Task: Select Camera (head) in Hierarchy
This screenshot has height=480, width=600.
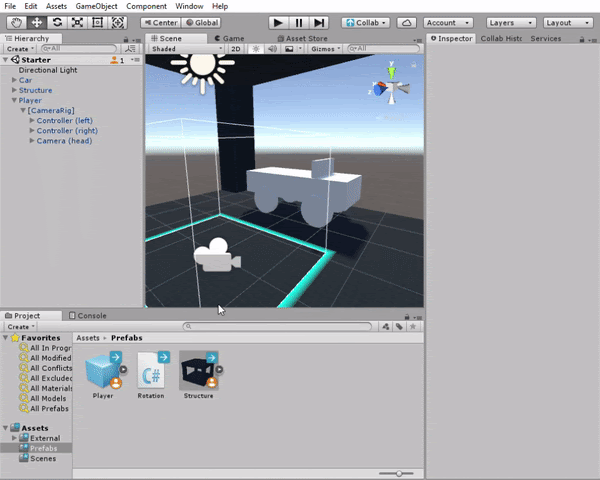Action: point(64,141)
